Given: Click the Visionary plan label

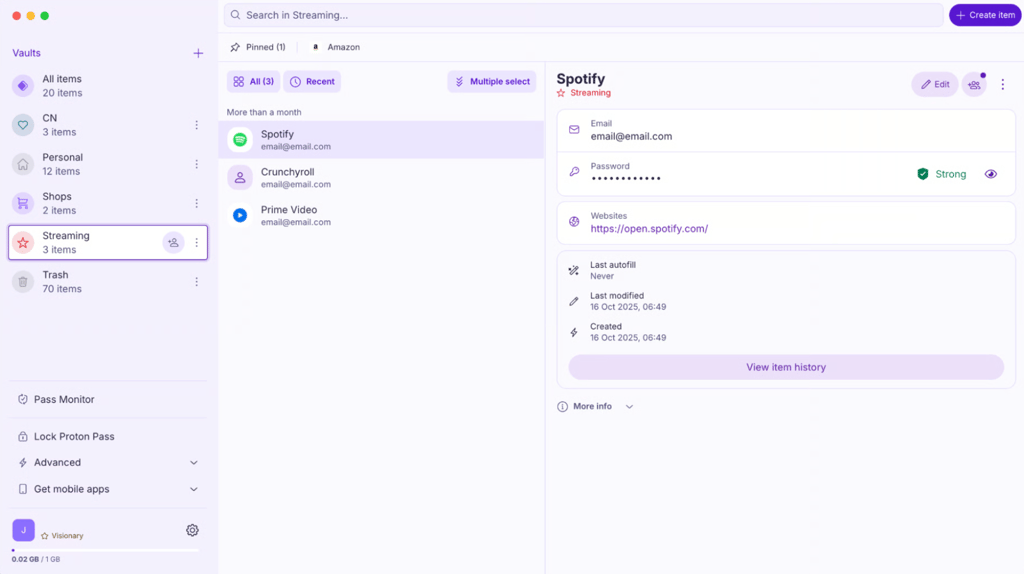Looking at the screenshot, I should pos(63,535).
